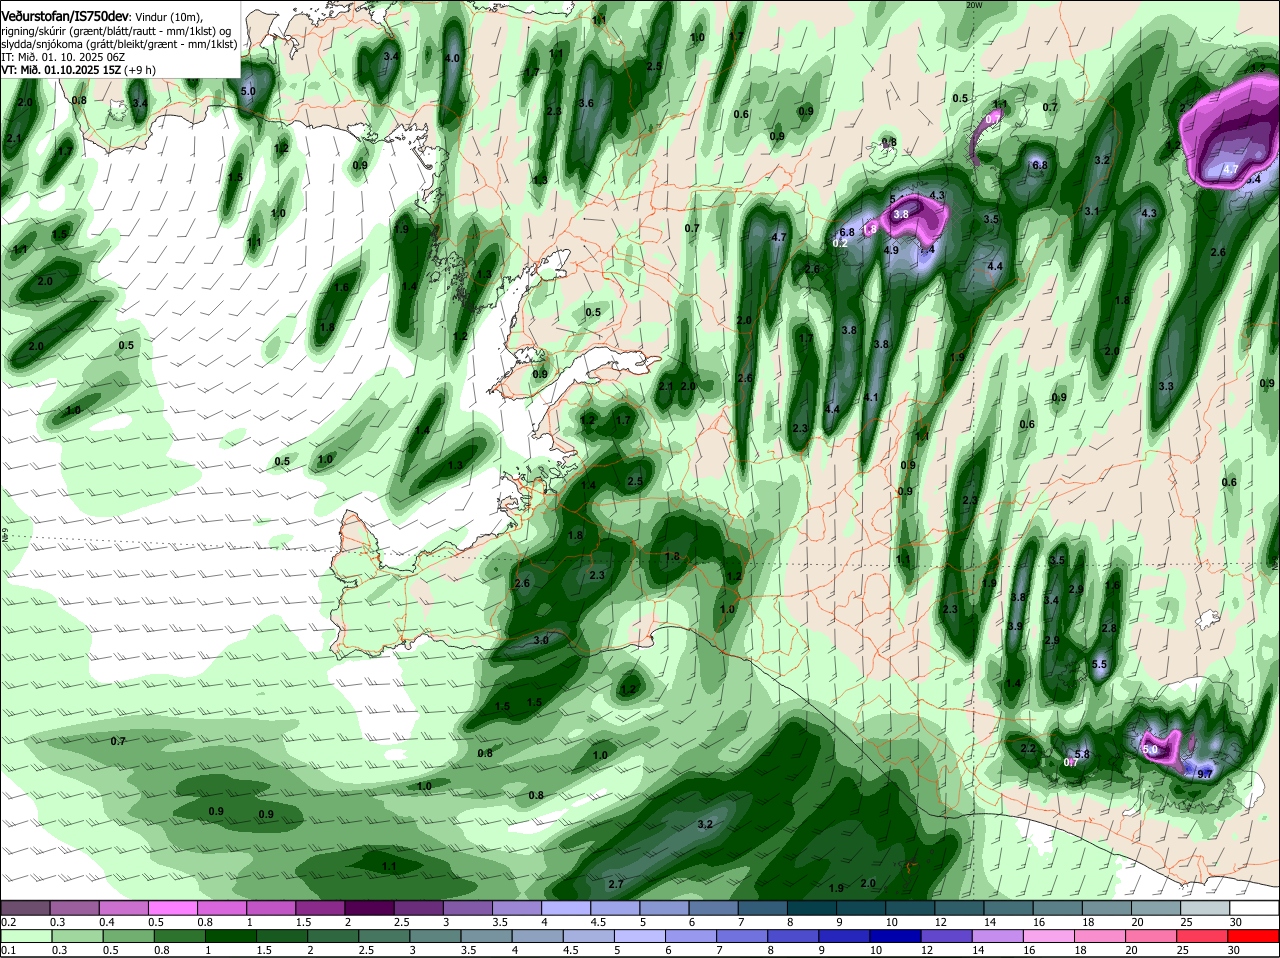Click the snow legend swatch starting at 0.2

point(25,907)
